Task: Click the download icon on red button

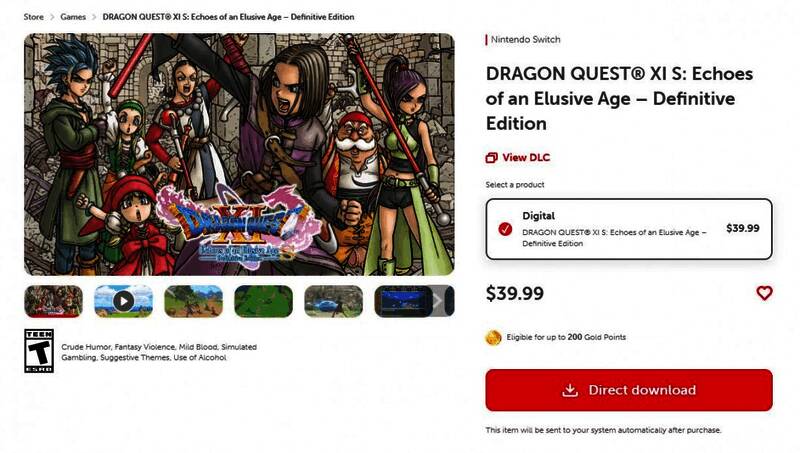Action: 570,390
